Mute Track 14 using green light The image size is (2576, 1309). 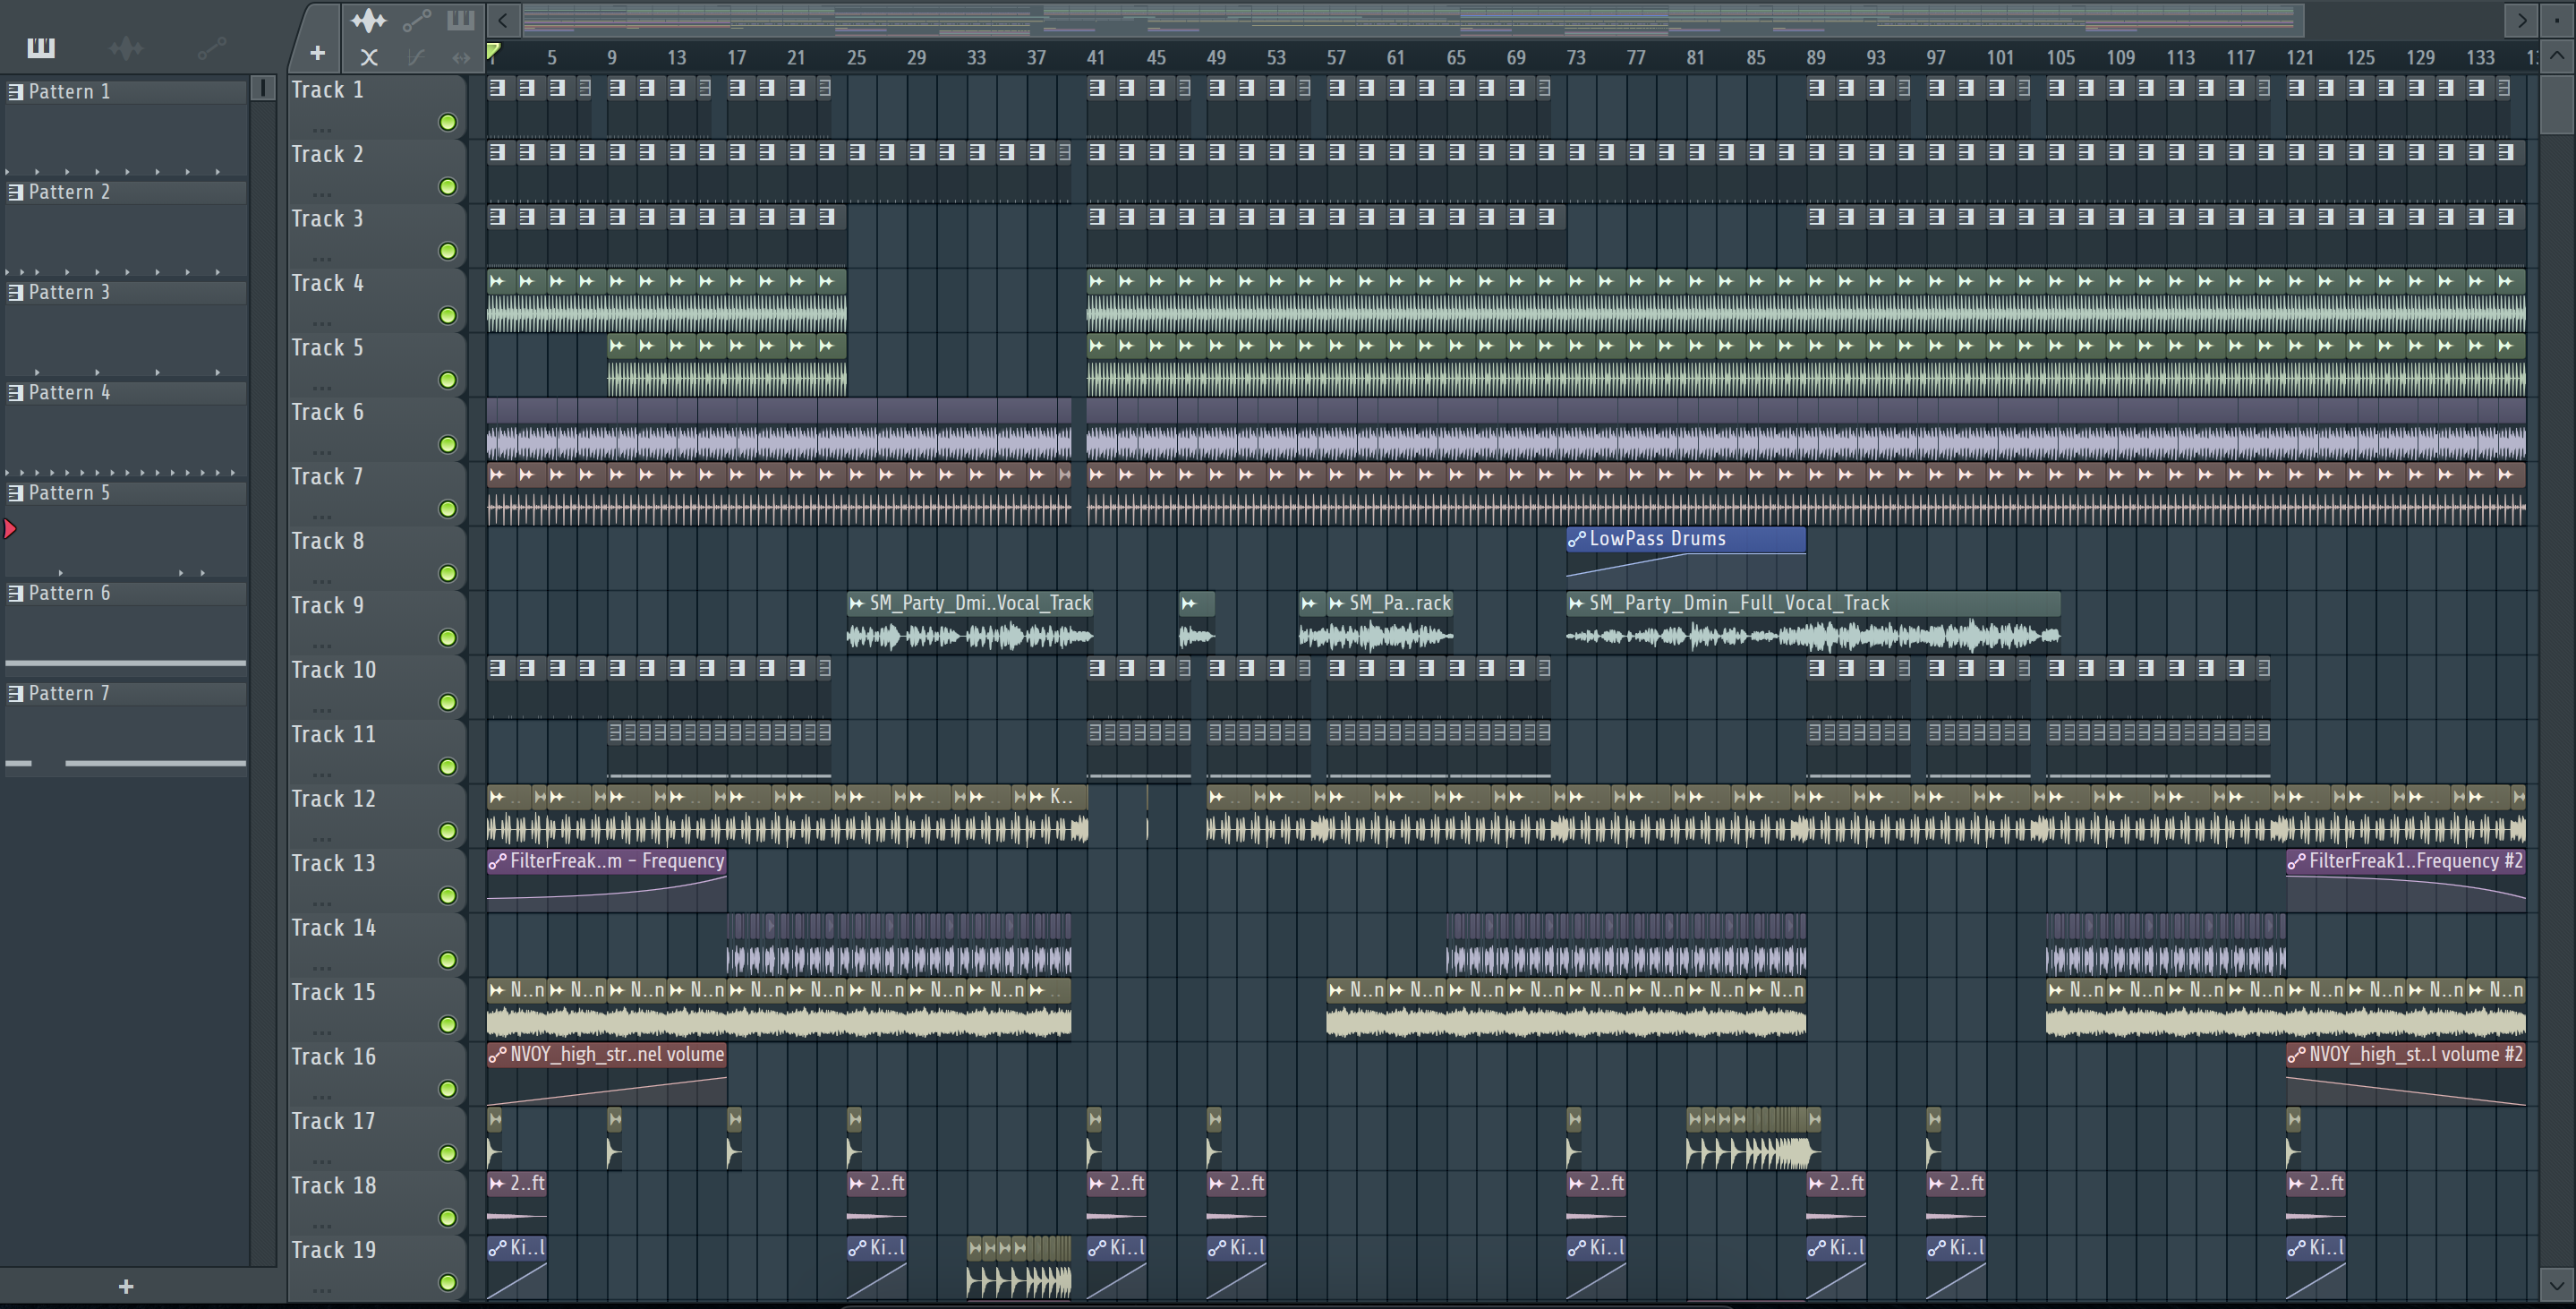click(448, 960)
